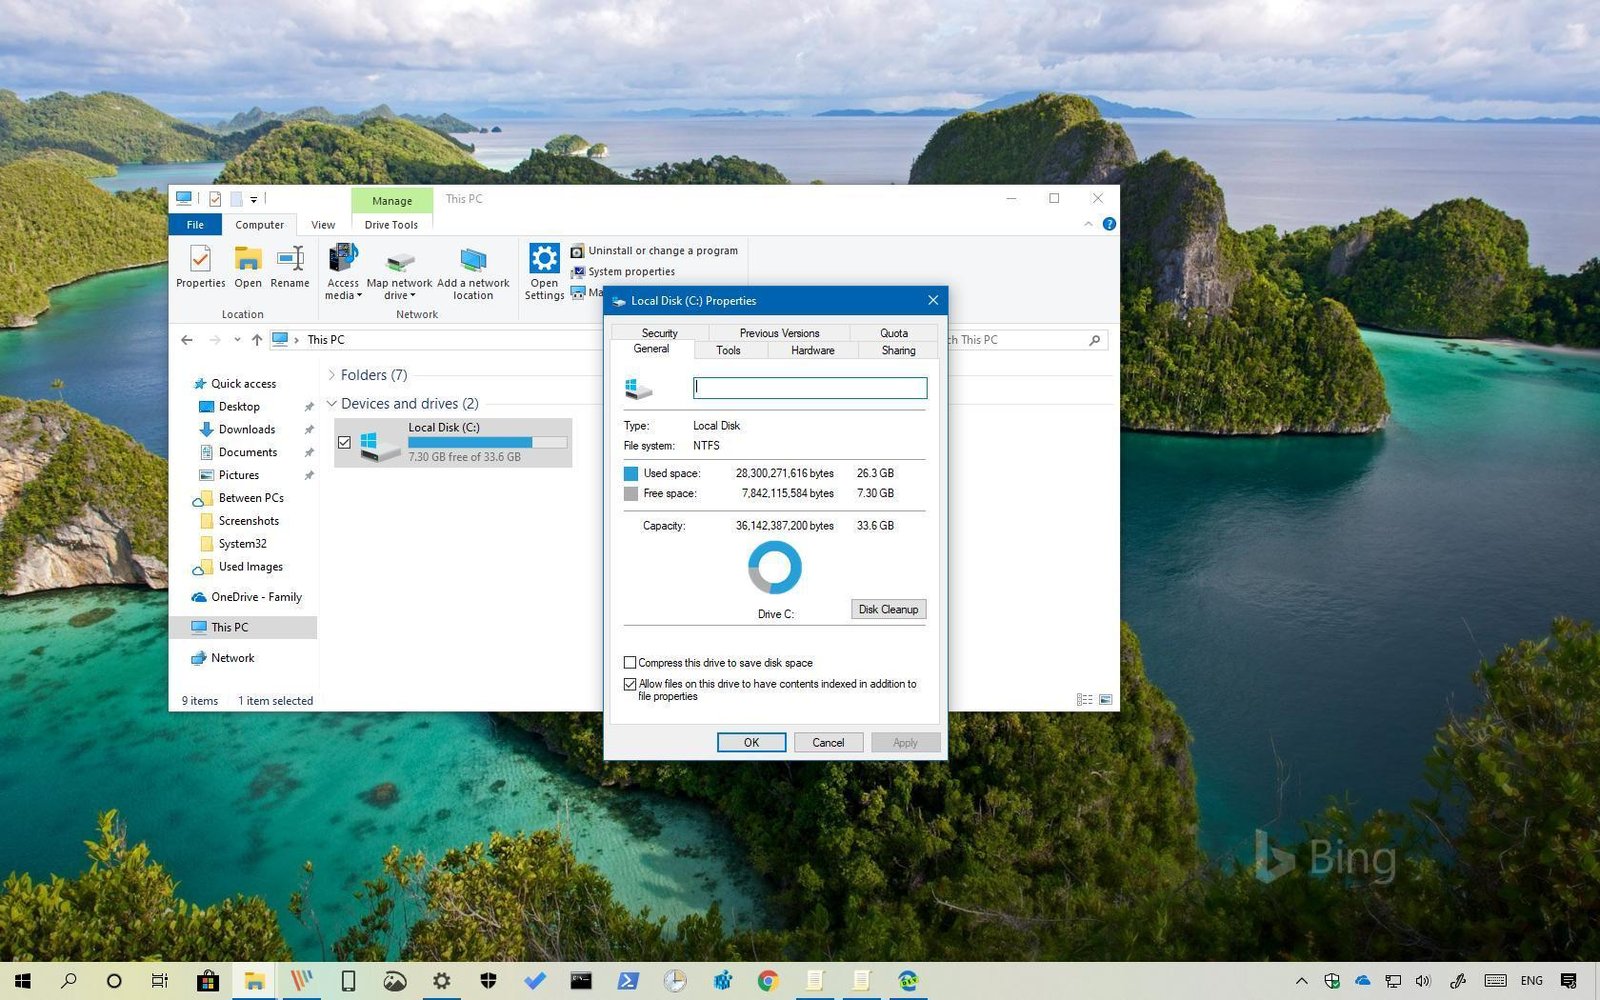Image resolution: width=1600 pixels, height=1000 pixels.
Task: Open Microsoft Store from taskbar
Action: [208, 981]
